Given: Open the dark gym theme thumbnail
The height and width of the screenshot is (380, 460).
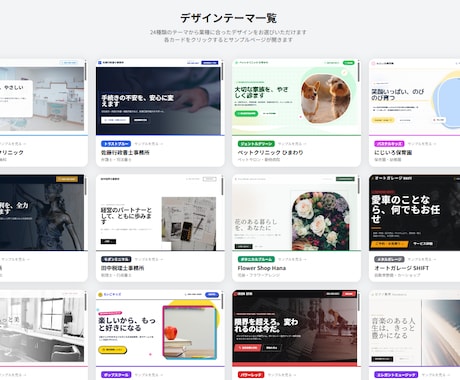Looking at the screenshot, I should (296, 328).
